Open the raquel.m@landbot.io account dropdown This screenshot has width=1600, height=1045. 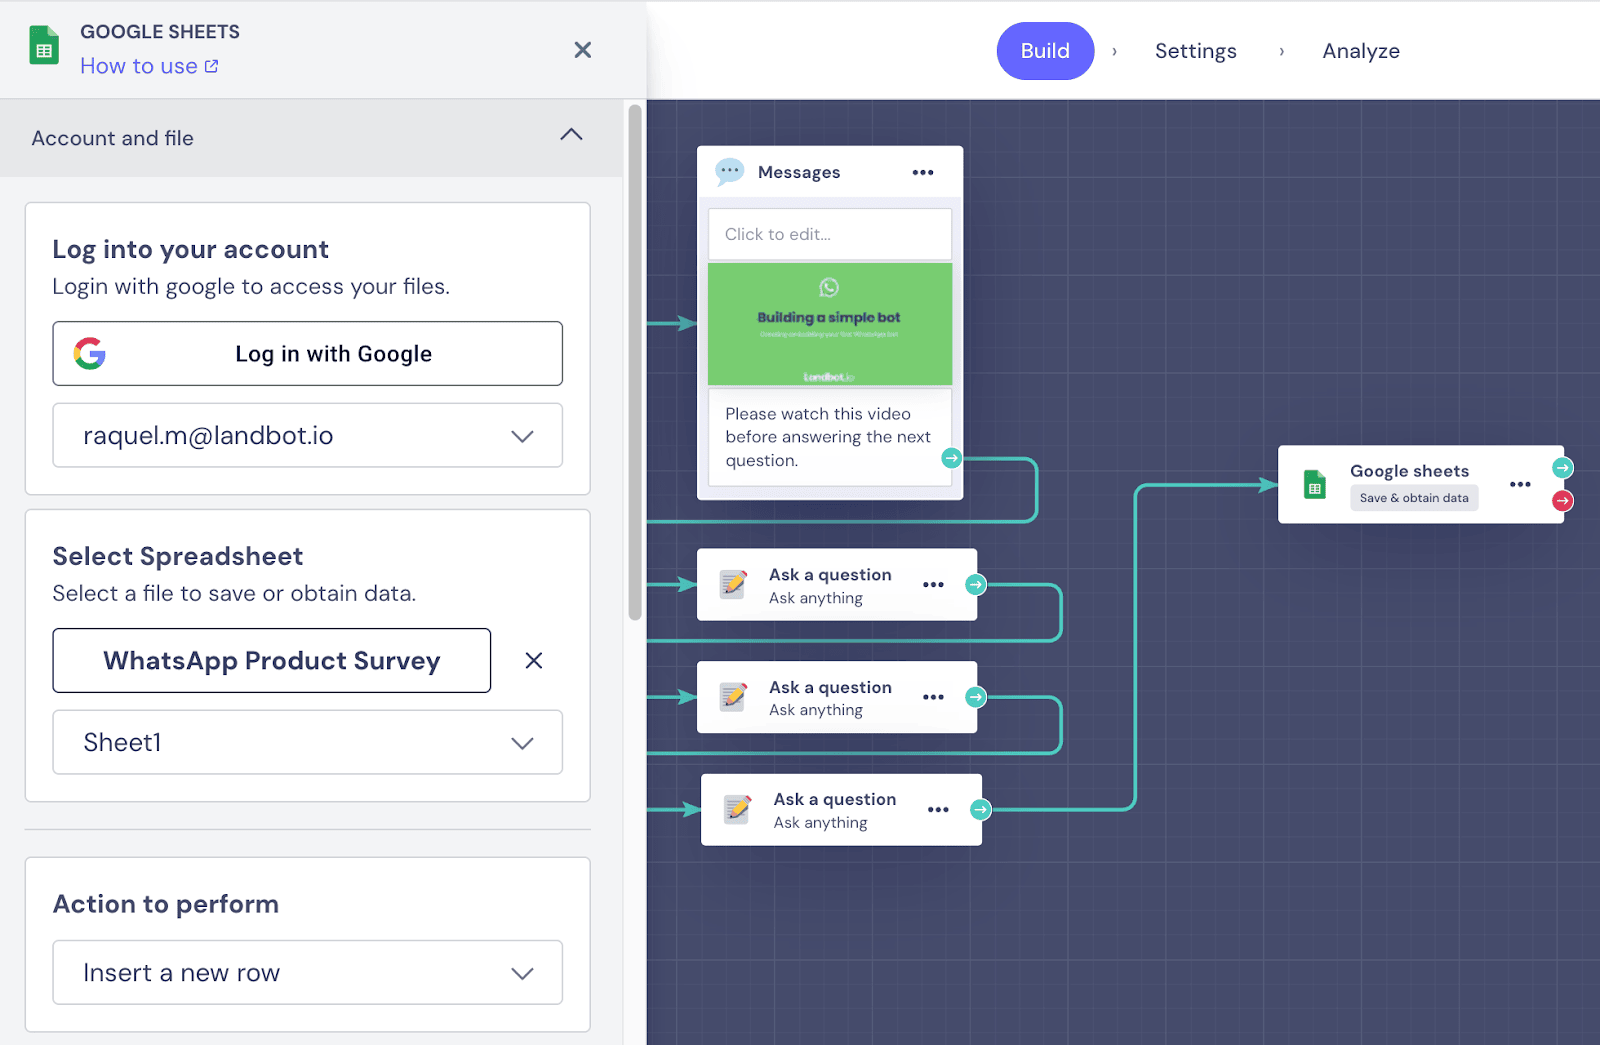[307, 435]
